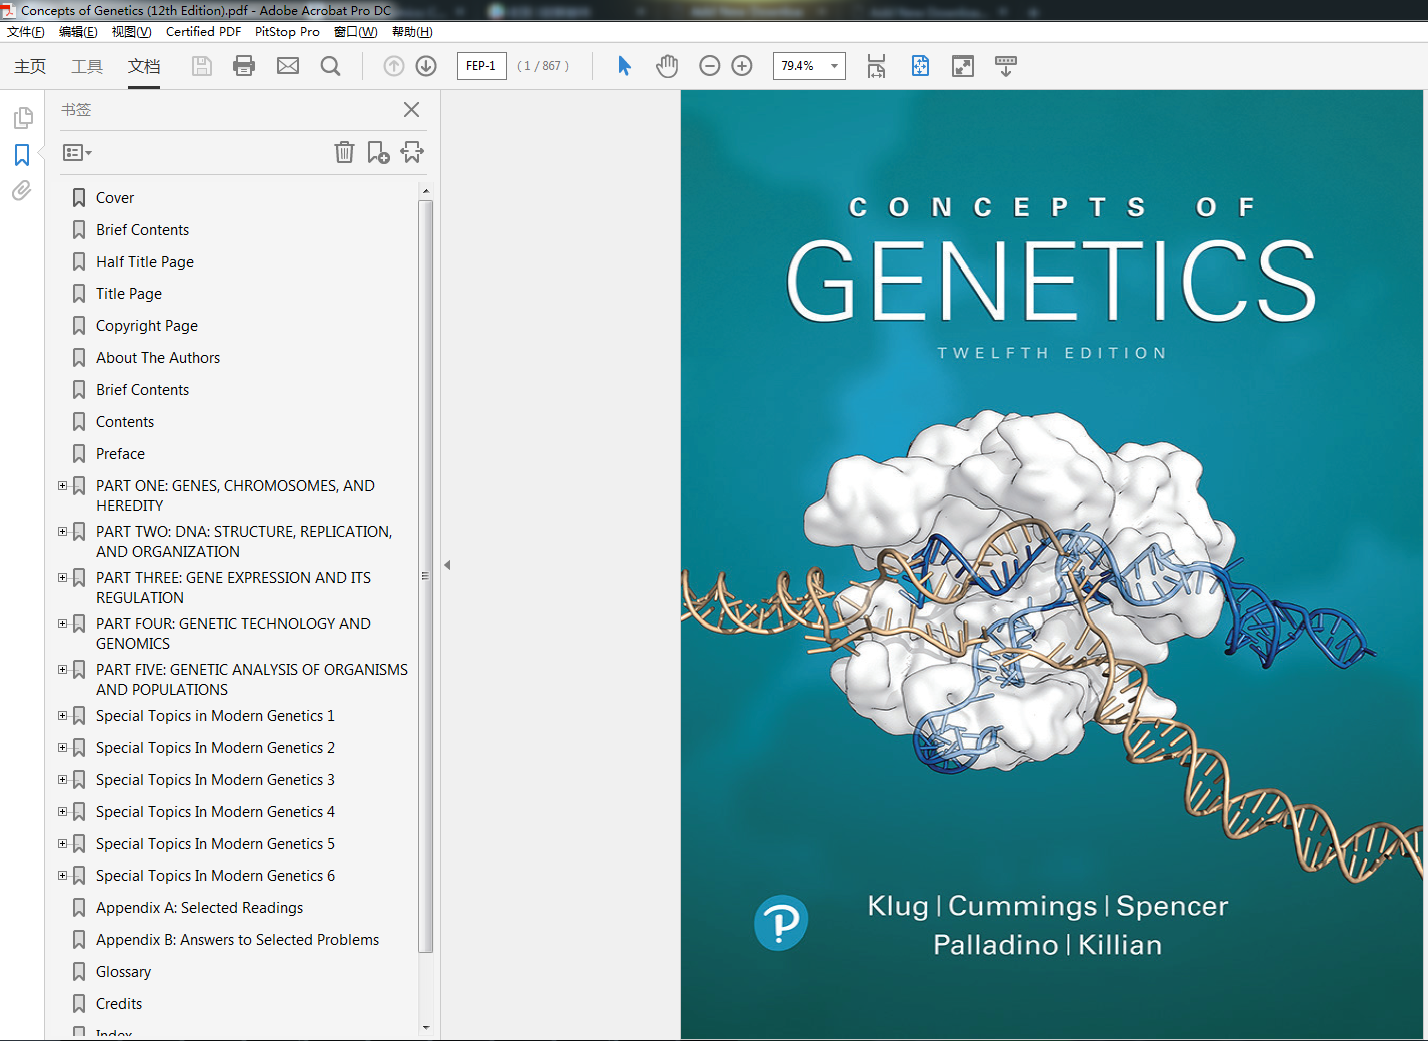
Task: Expand Special Topics In Modern Genetics 5
Action: [x=63, y=844]
